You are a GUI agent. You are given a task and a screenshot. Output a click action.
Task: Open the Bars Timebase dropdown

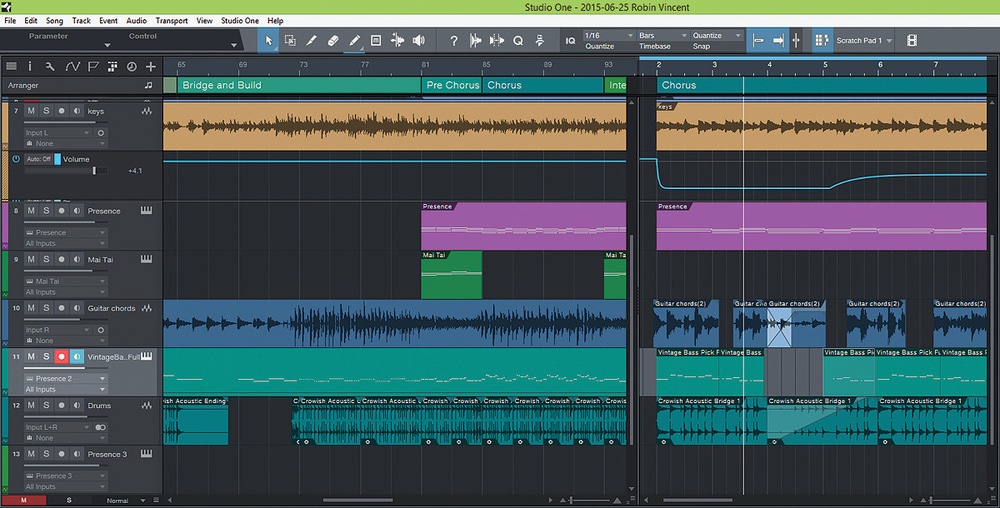(660, 36)
